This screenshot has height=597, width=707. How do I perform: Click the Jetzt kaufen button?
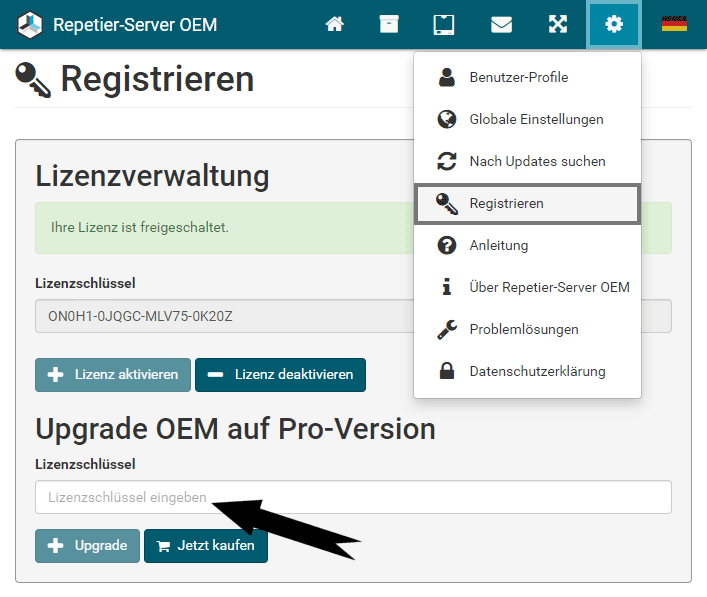point(206,546)
